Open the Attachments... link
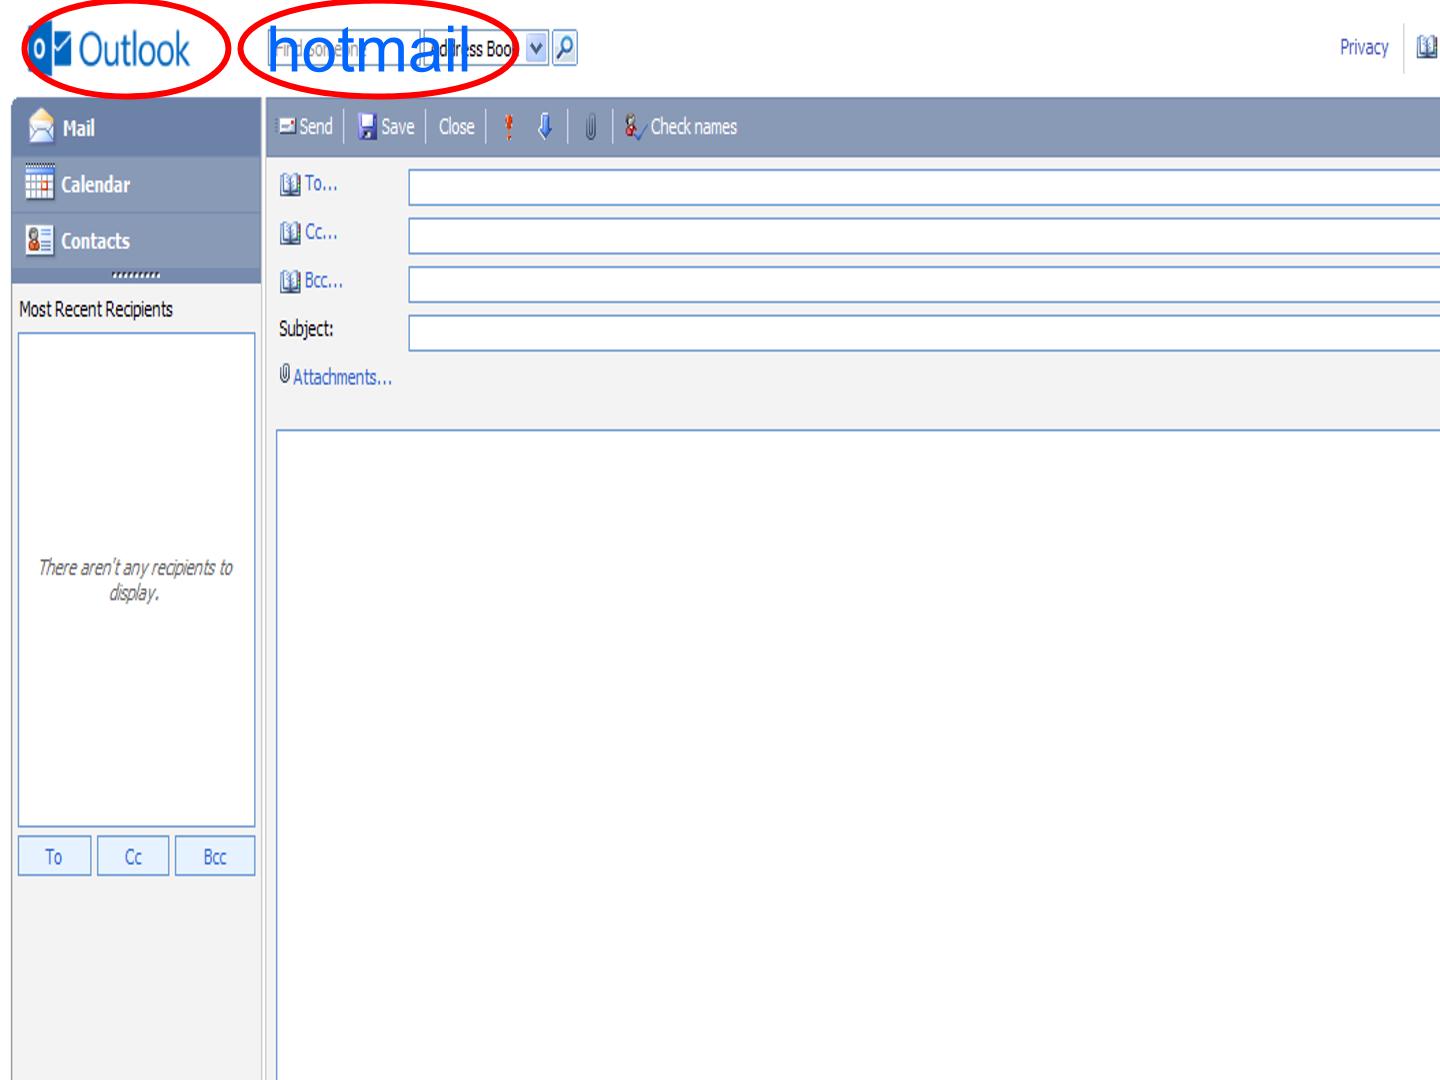 pos(336,376)
